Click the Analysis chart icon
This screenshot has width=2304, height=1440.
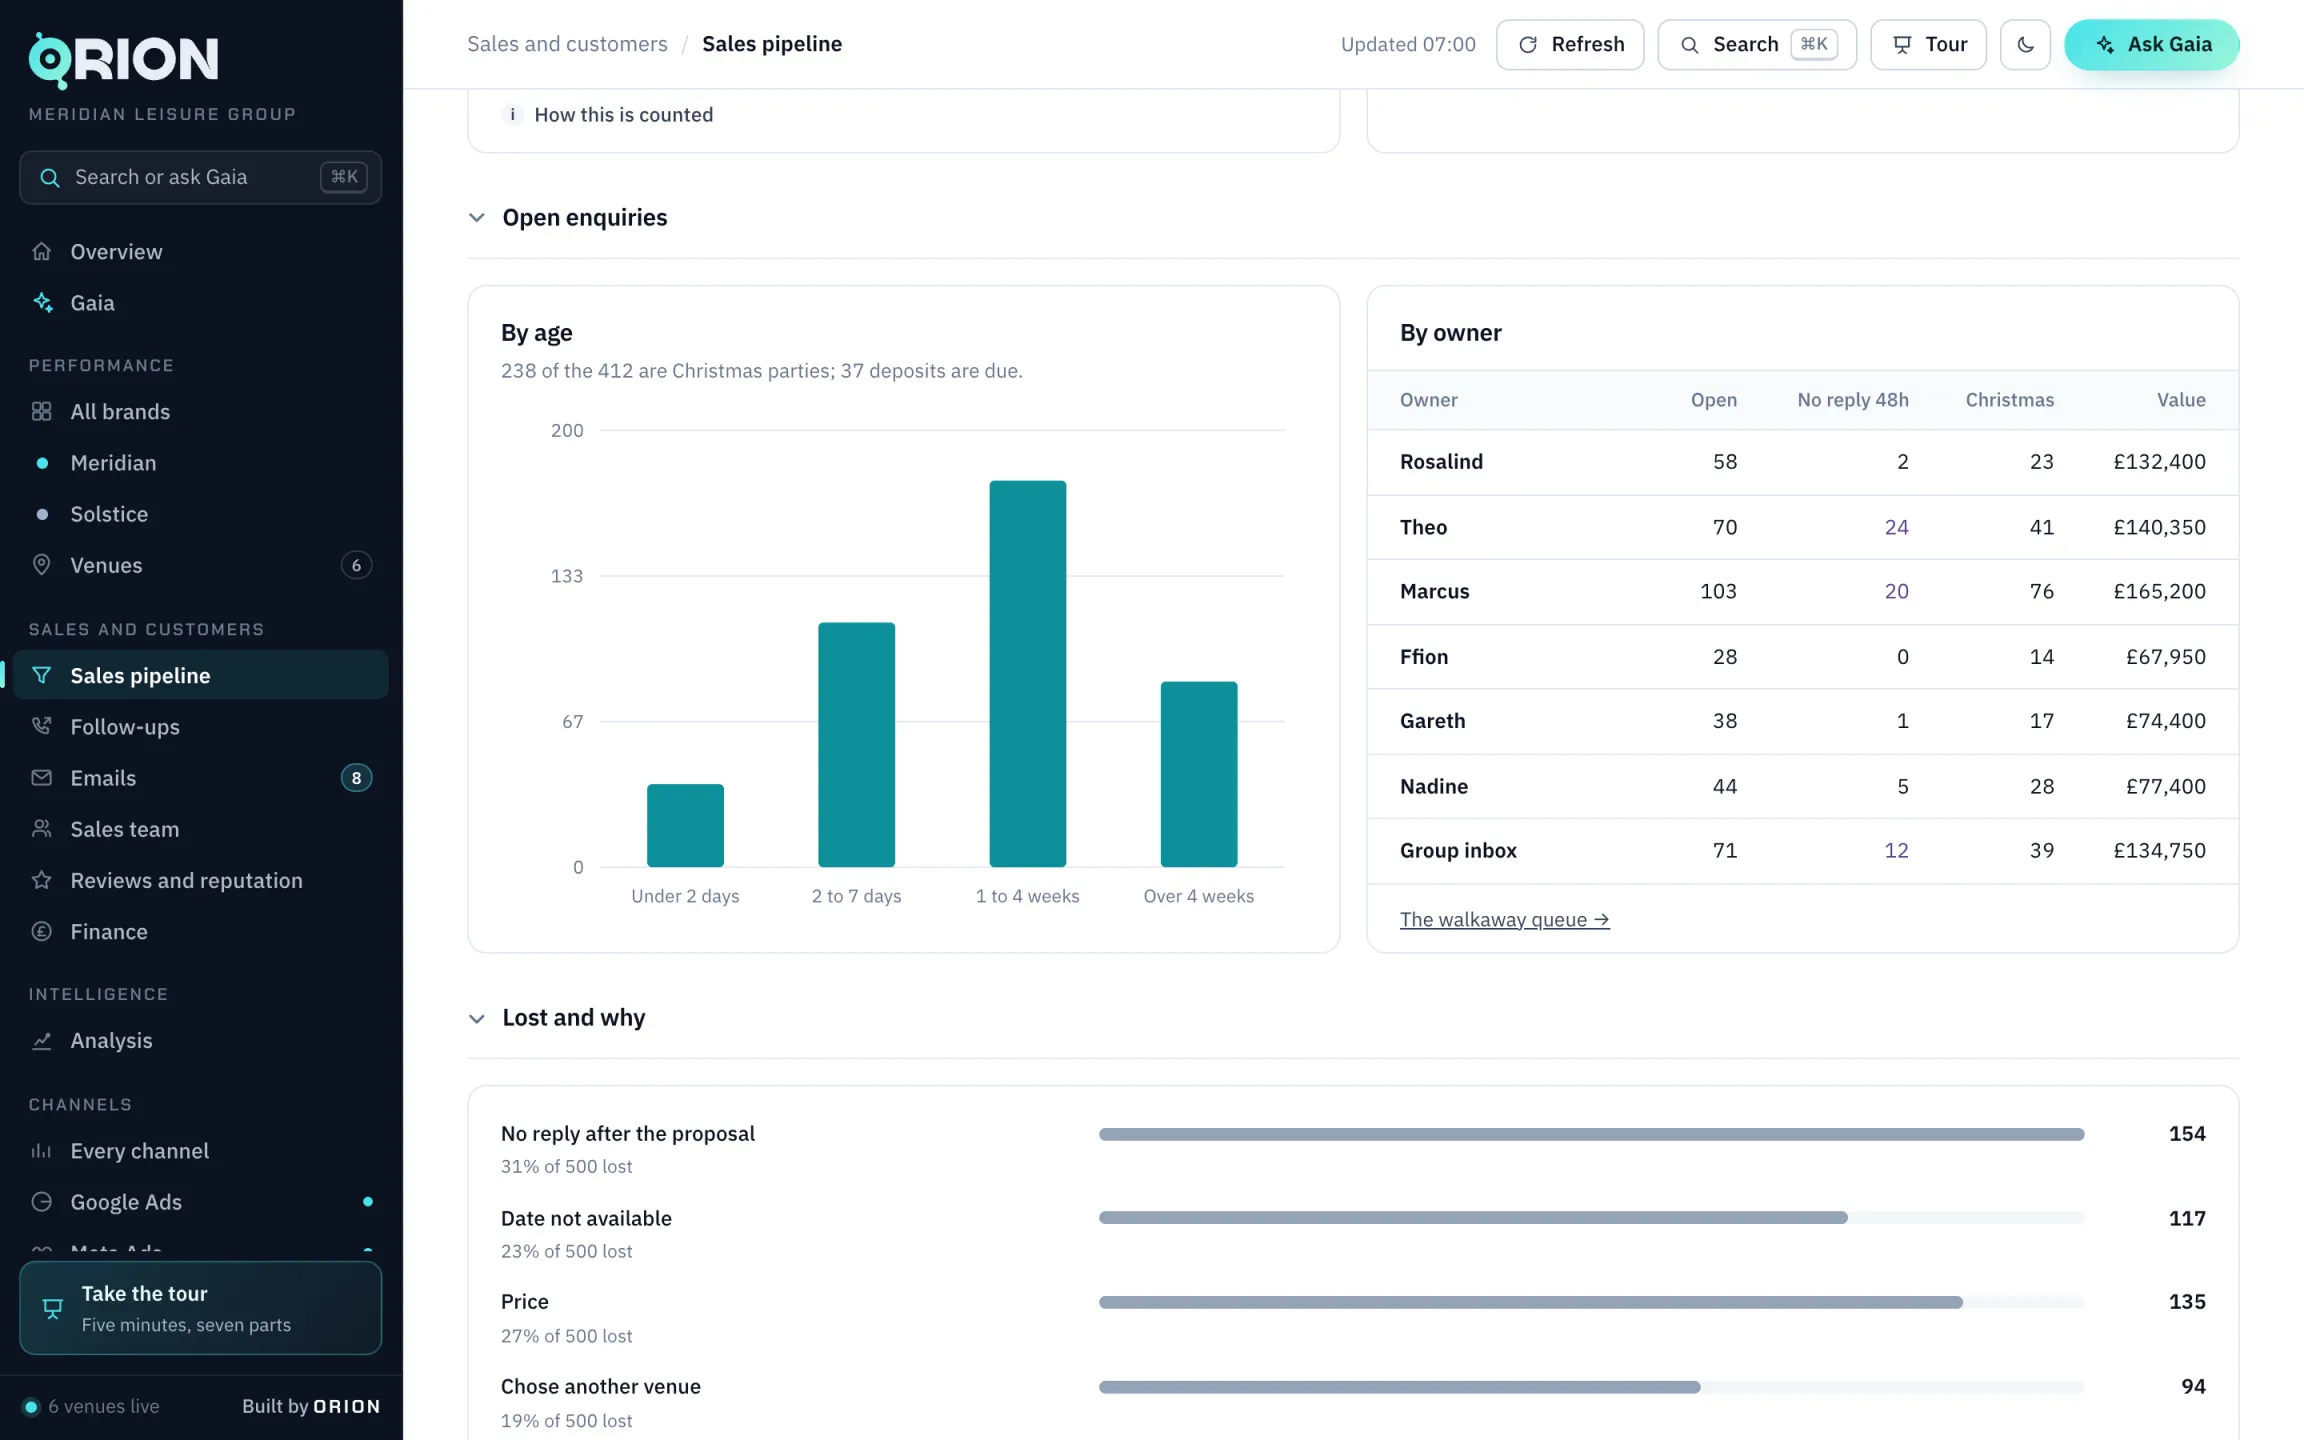(42, 1040)
